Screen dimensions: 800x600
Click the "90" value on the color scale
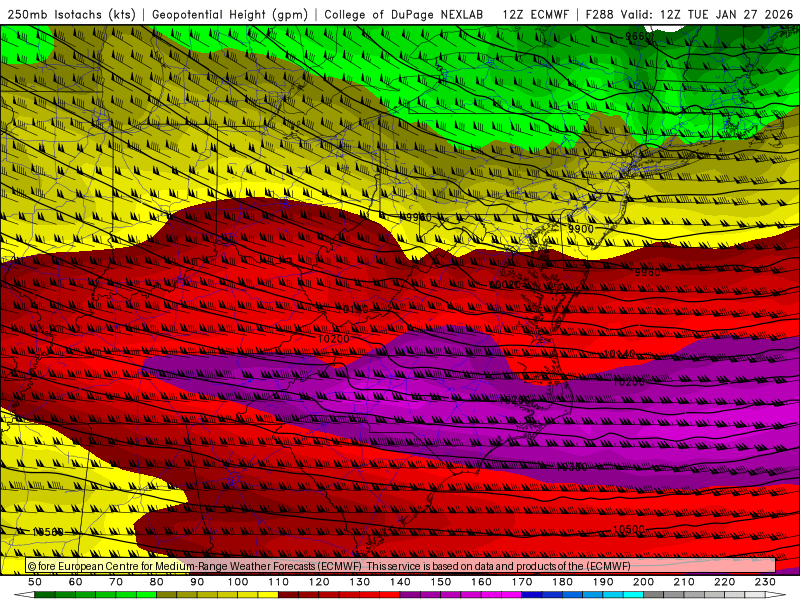click(x=197, y=582)
